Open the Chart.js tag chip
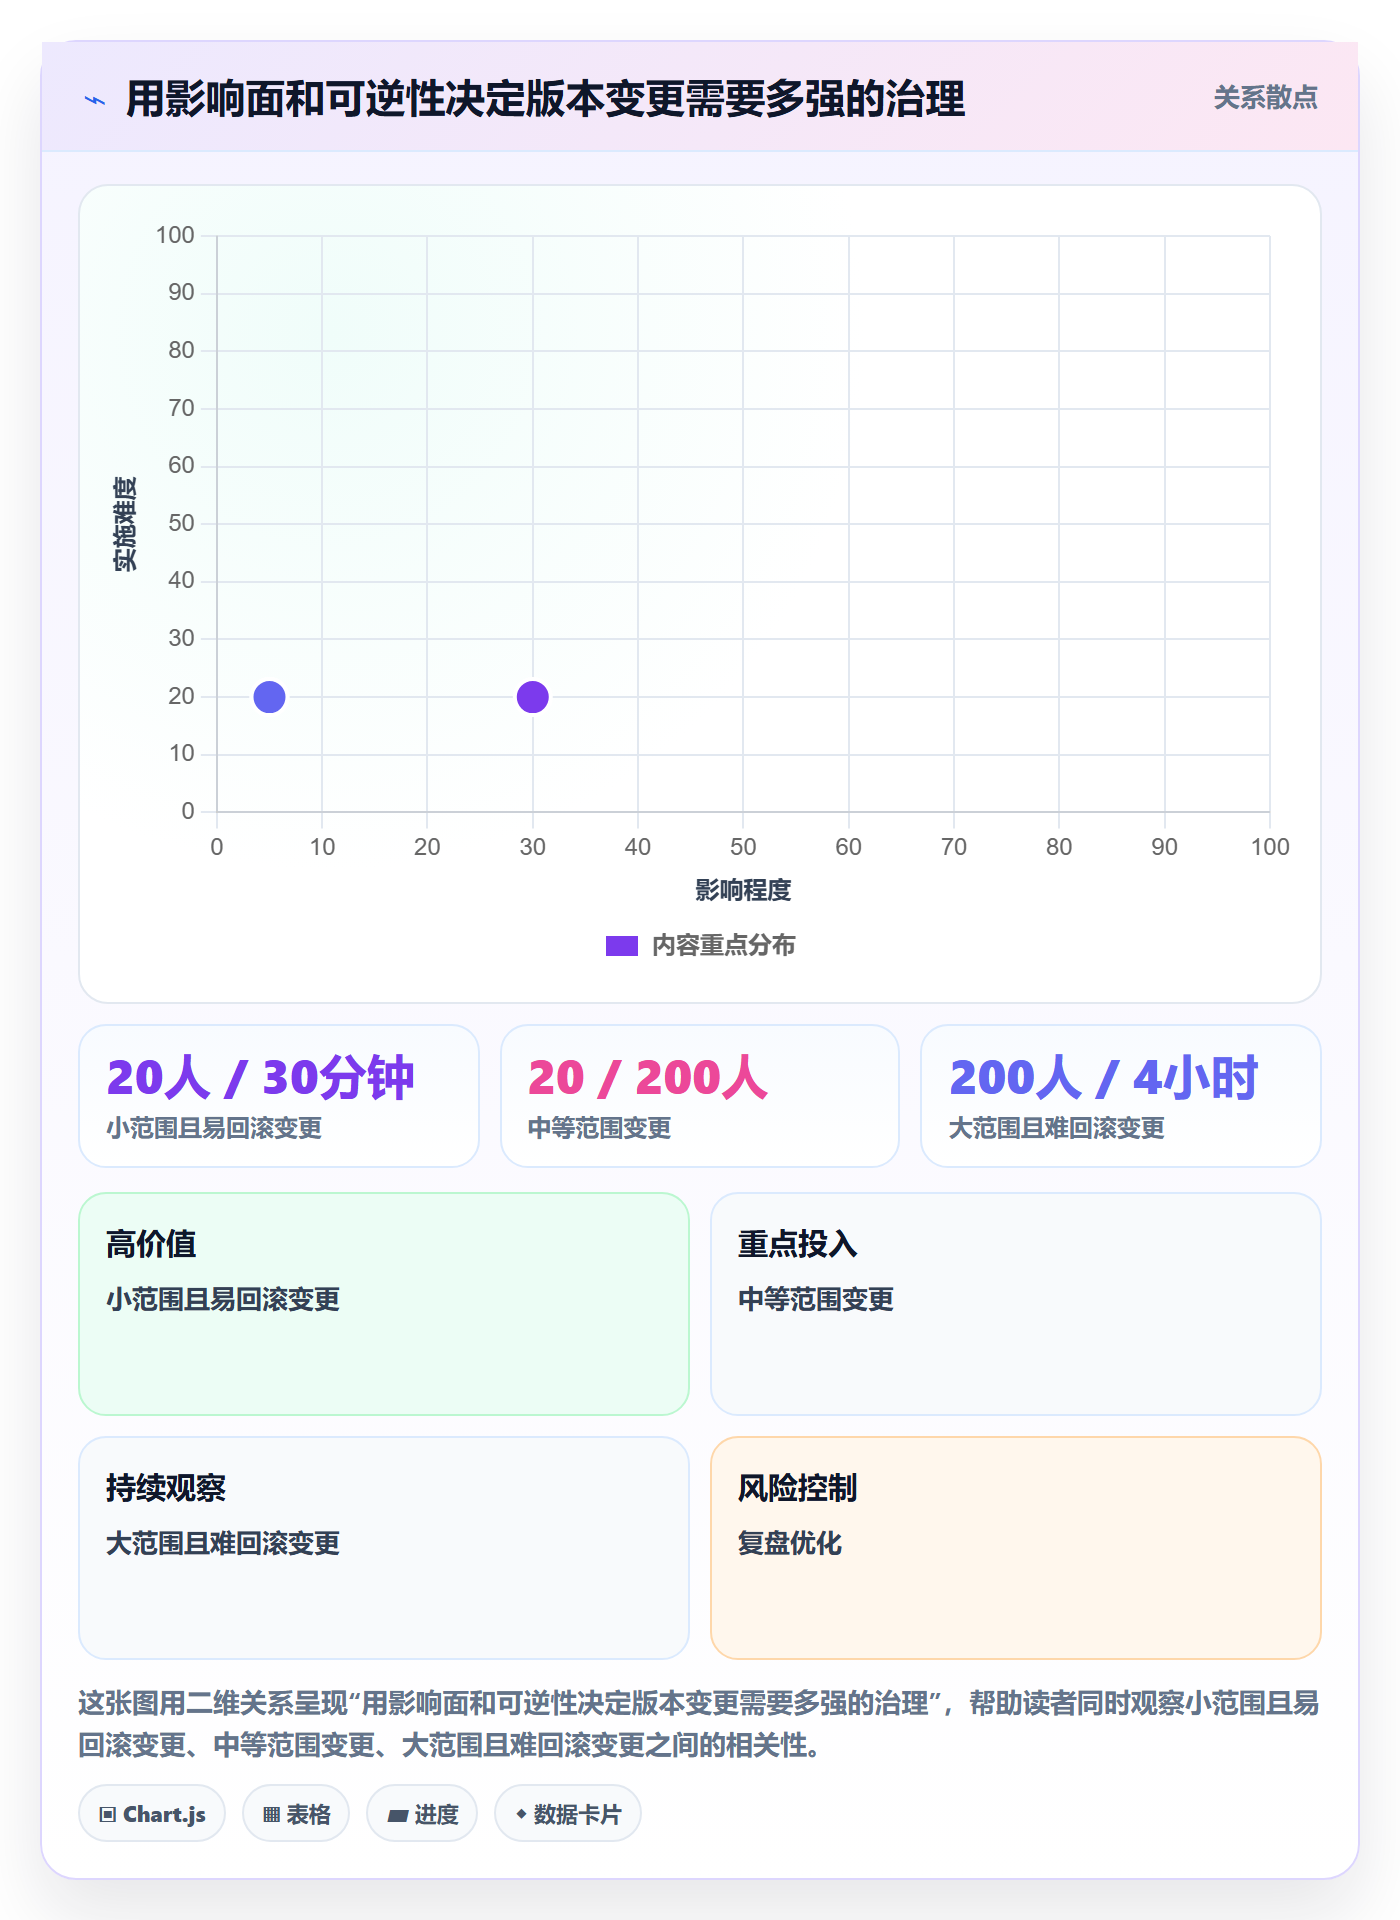Viewport: 1400px width, 1920px height. [152, 1814]
